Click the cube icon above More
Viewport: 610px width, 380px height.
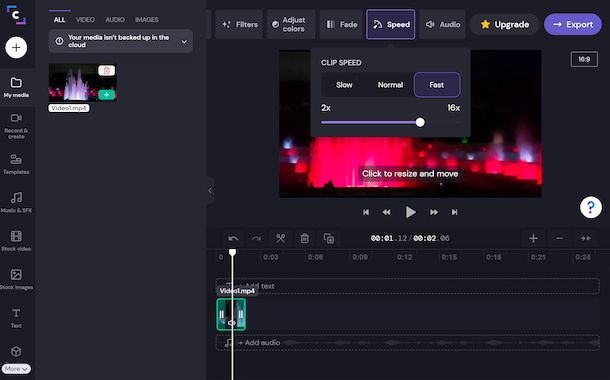[16, 352]
